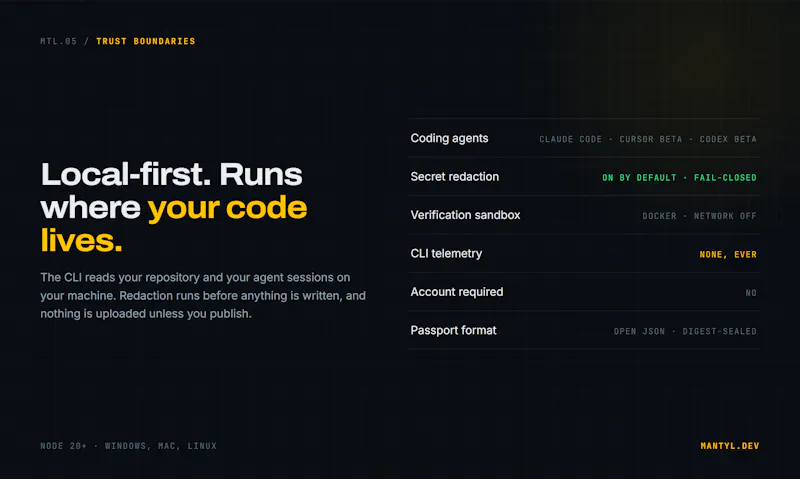Click the paragraph starting 'The CLI reads your repository'
800x479 pixels.
click(x=203, y=295)
